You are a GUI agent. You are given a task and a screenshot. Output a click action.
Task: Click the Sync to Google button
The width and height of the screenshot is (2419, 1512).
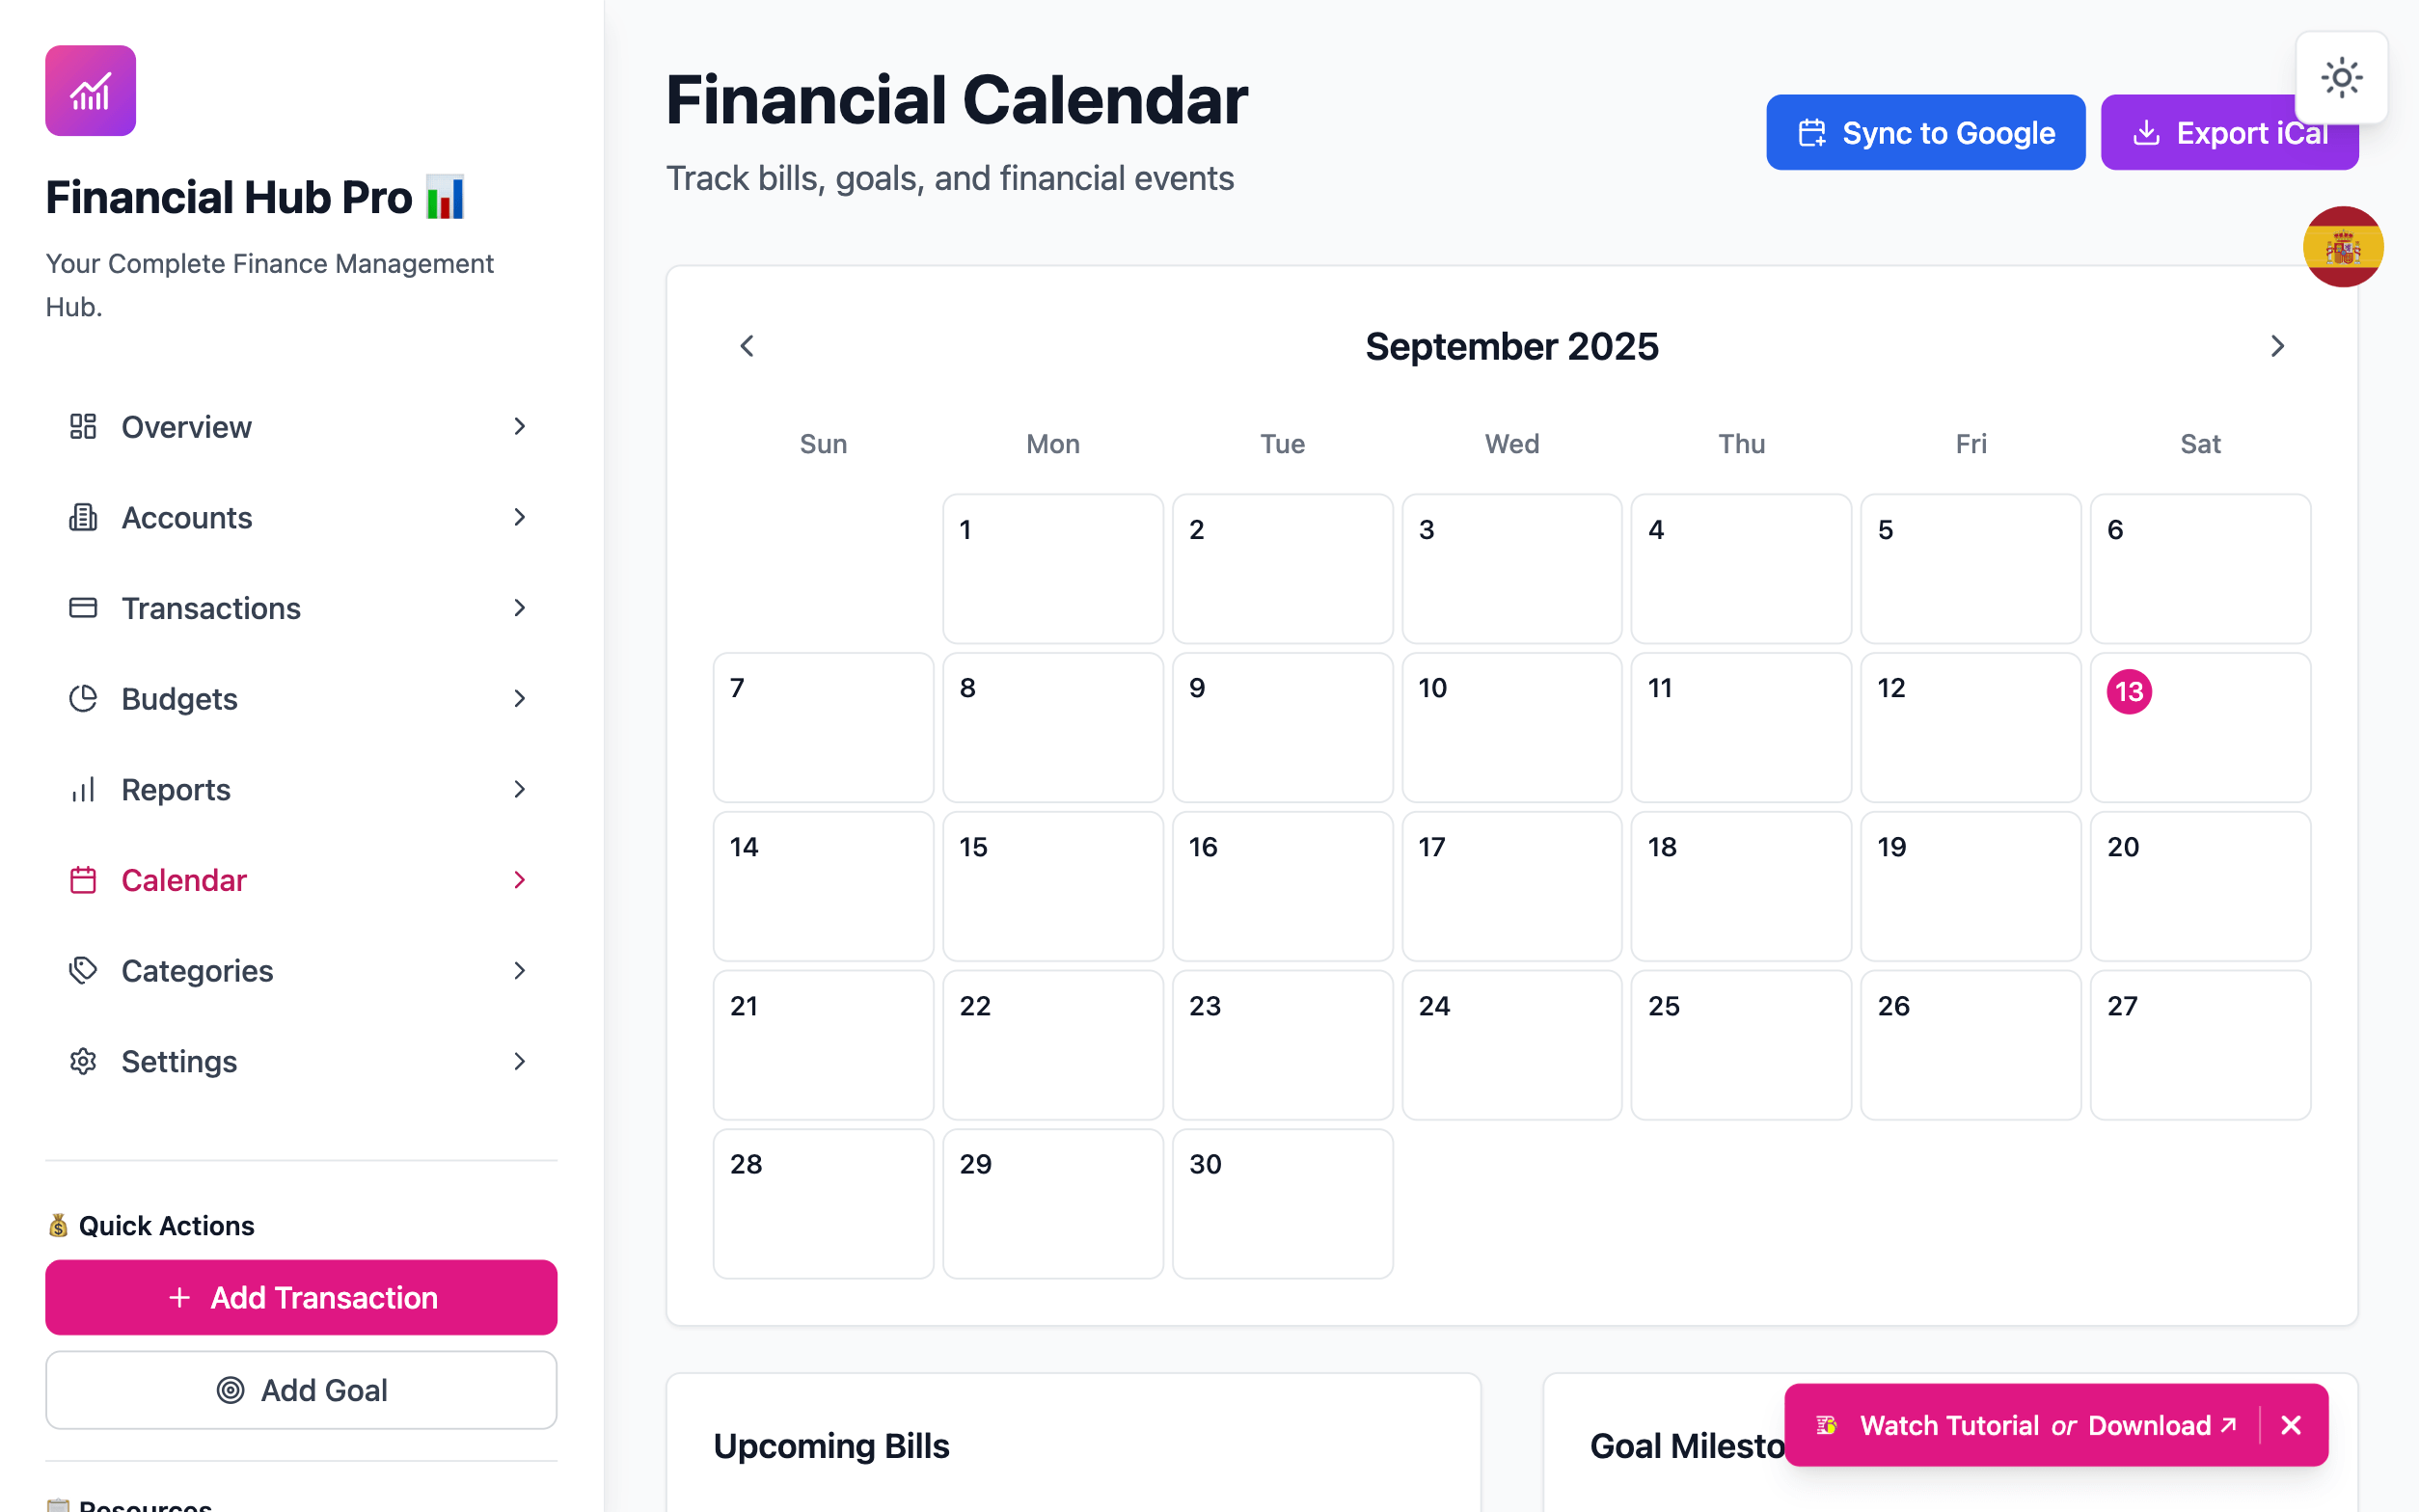(1924, 133)
